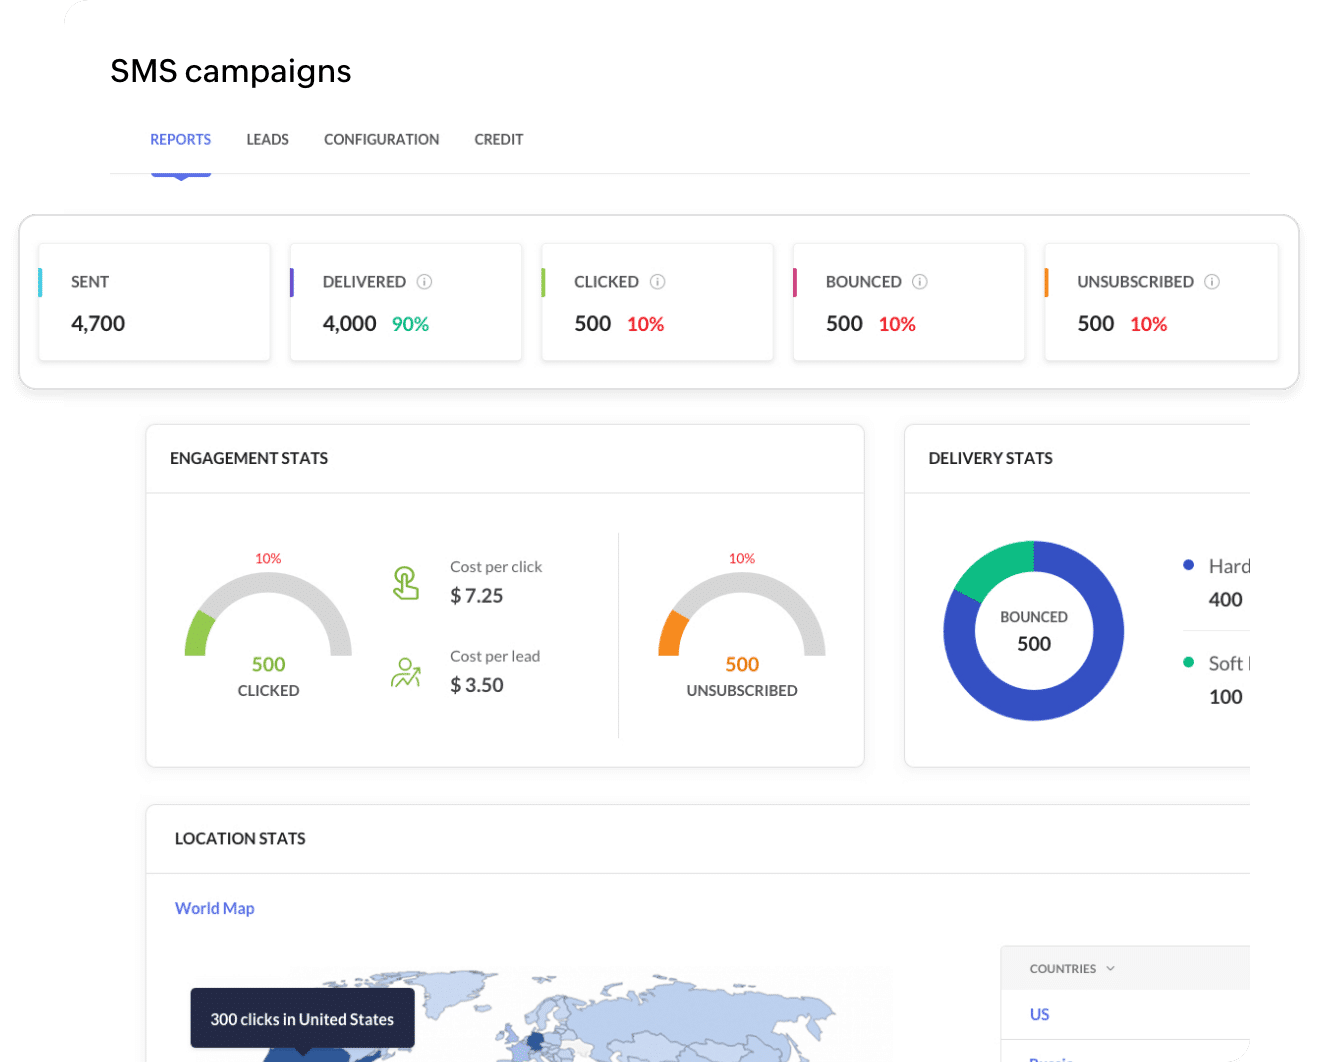Switch to the LEADS tab

pos(267,139)
